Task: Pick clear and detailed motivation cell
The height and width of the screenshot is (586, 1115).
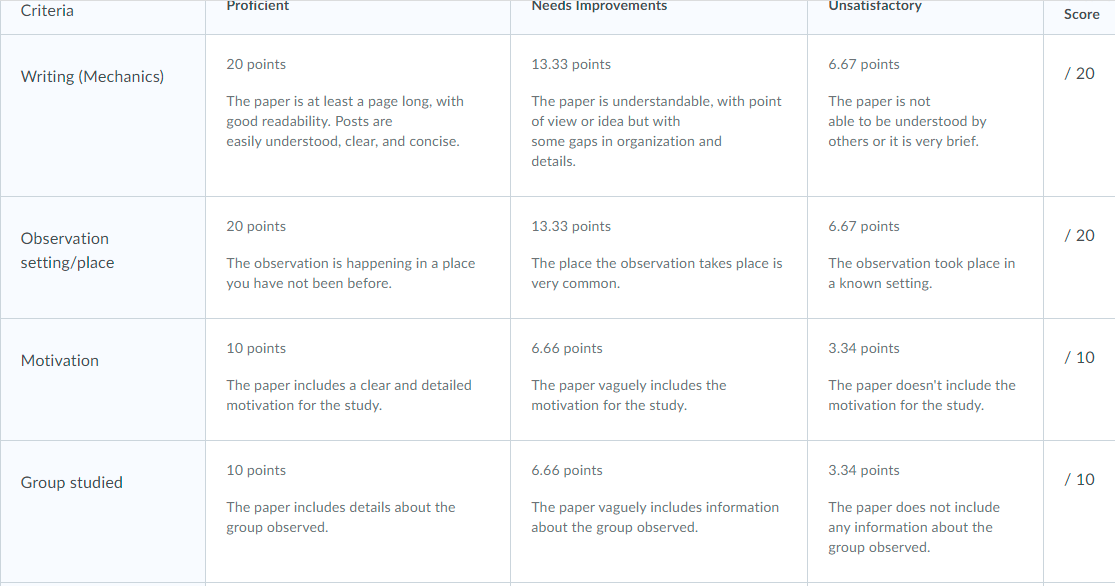Action: [358, 380]
